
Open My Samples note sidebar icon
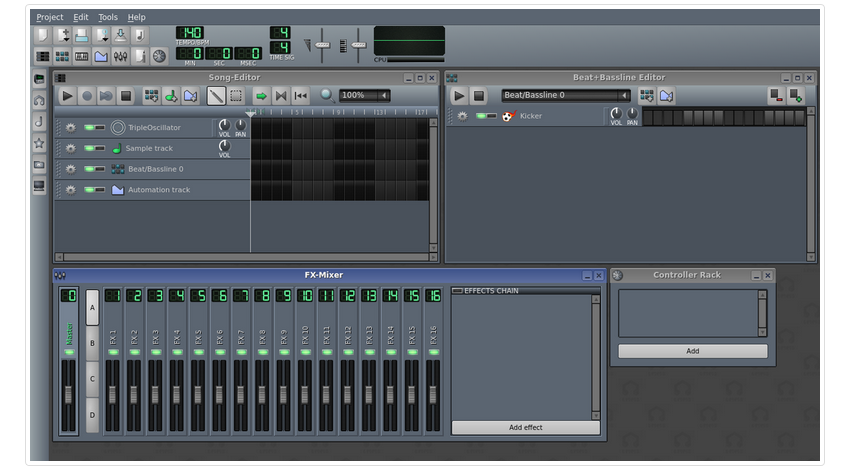point(39,121)
